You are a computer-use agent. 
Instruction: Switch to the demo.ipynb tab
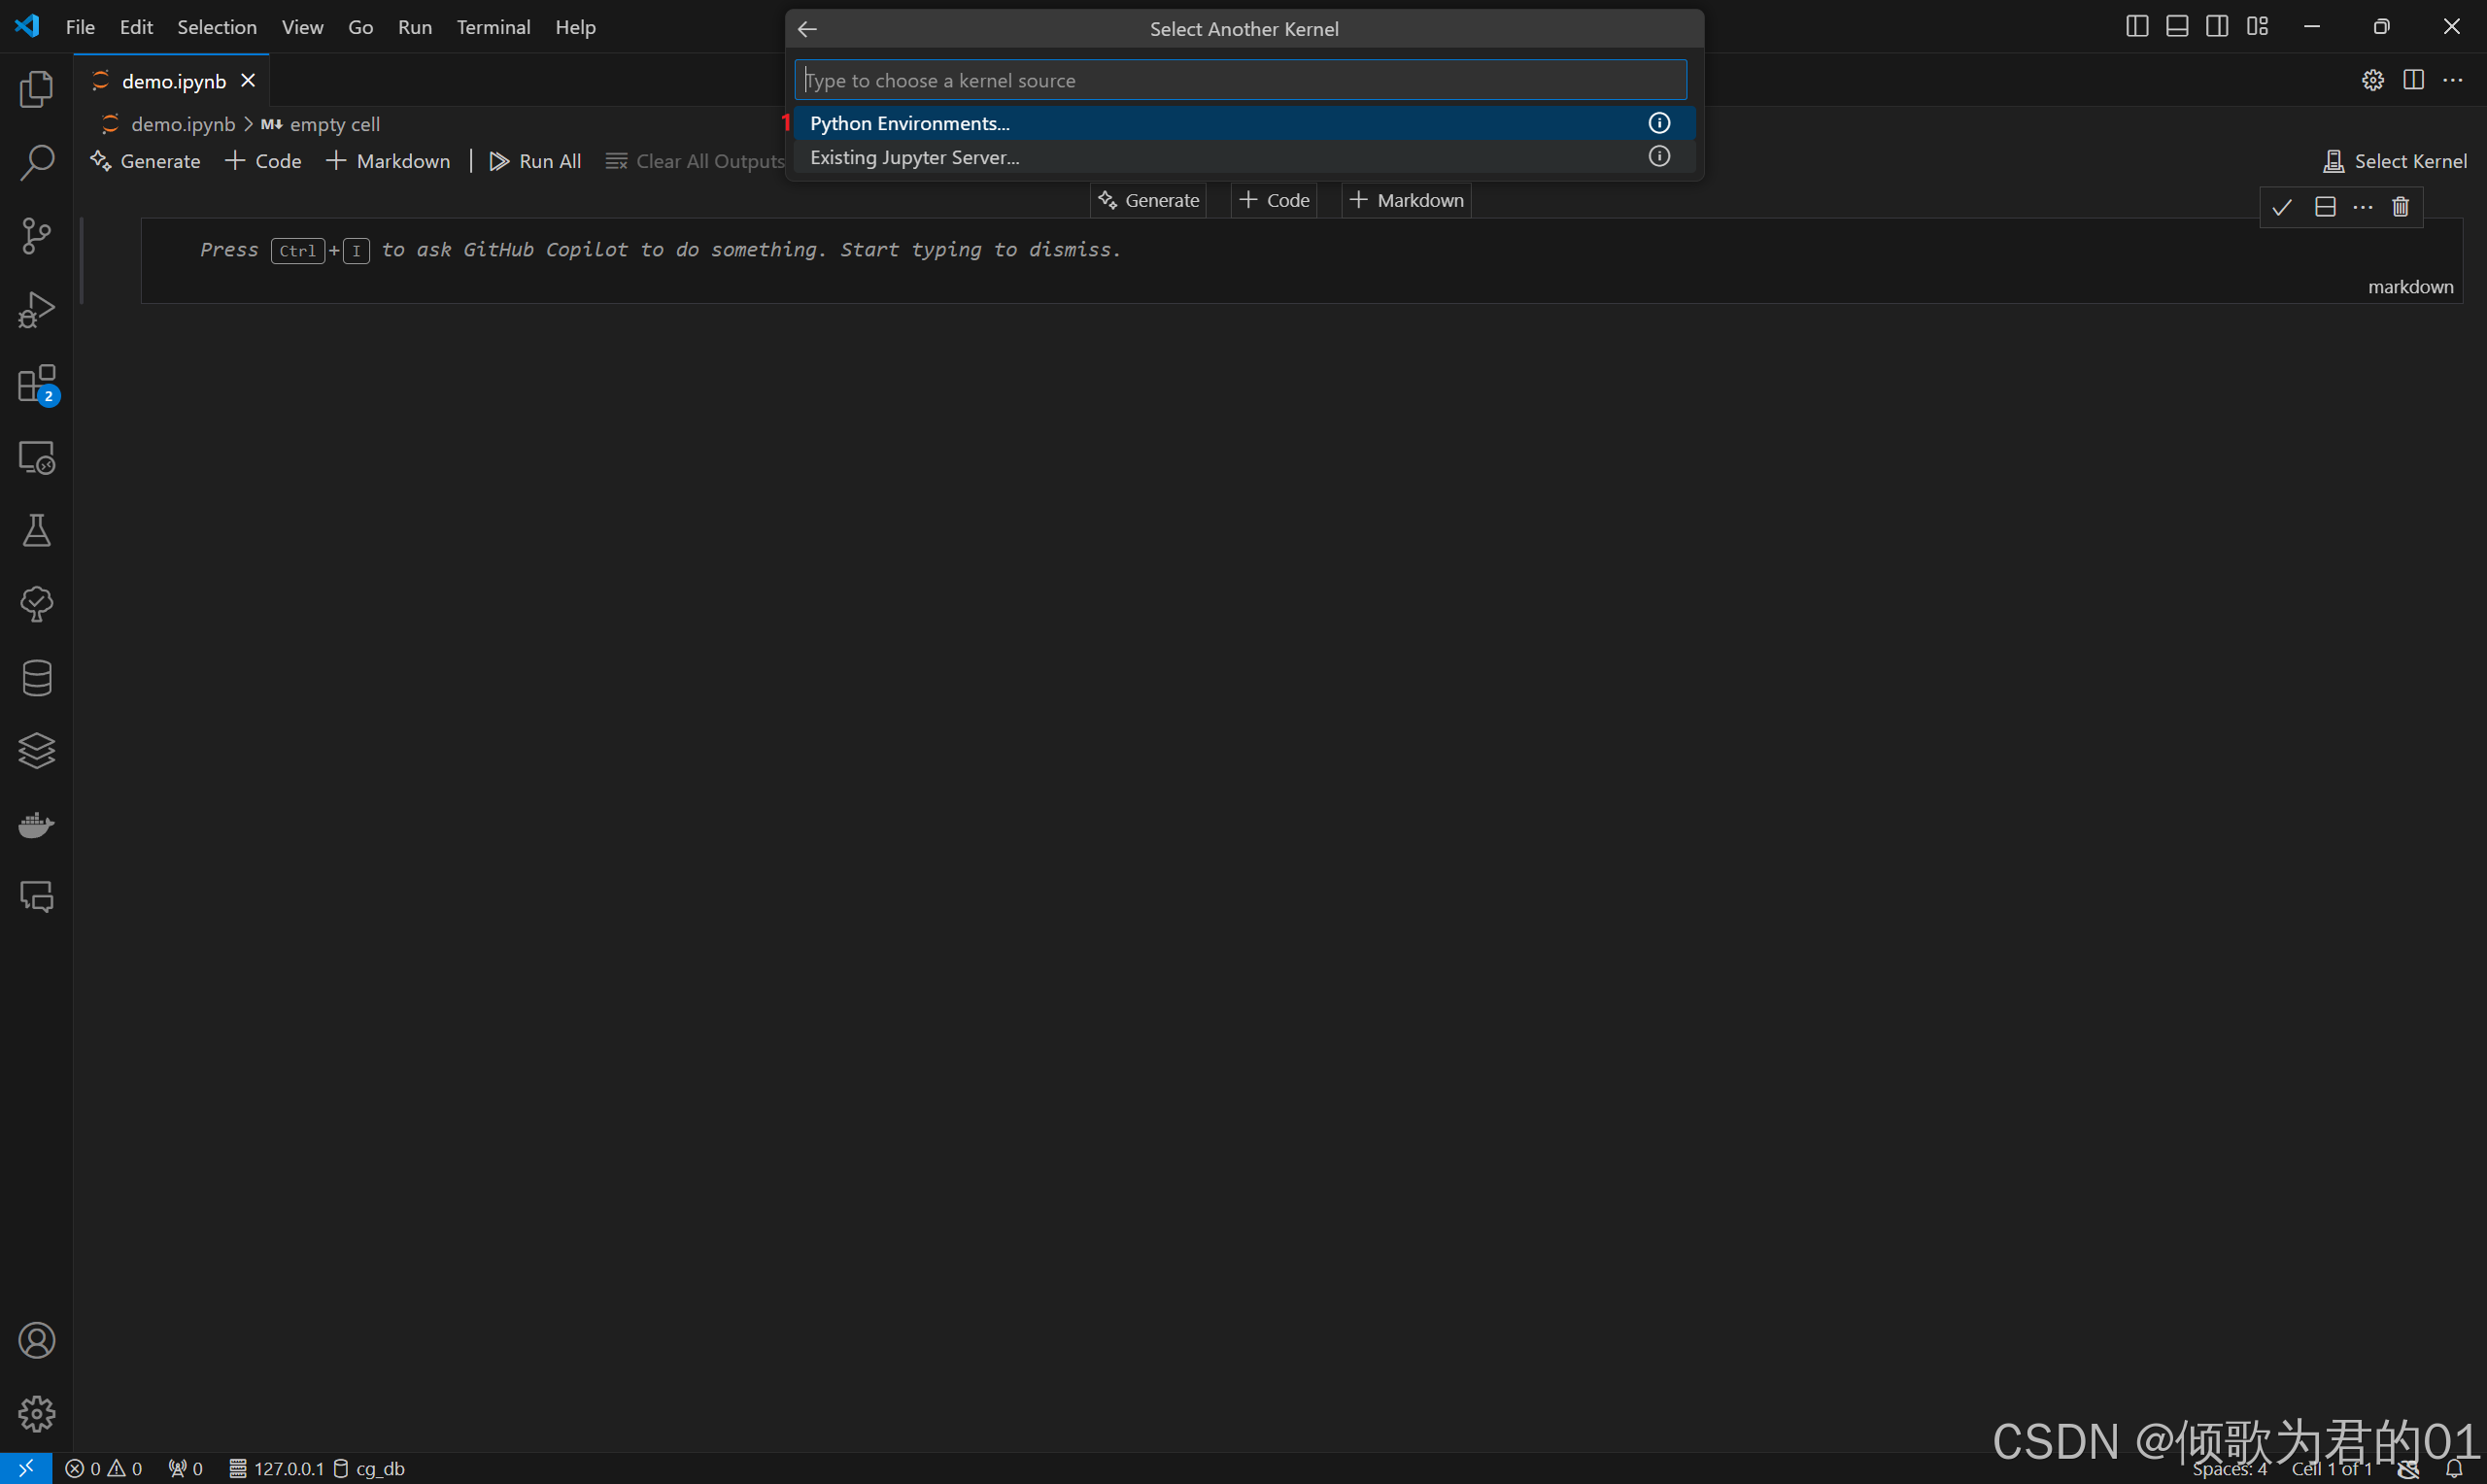pos(173,81)
